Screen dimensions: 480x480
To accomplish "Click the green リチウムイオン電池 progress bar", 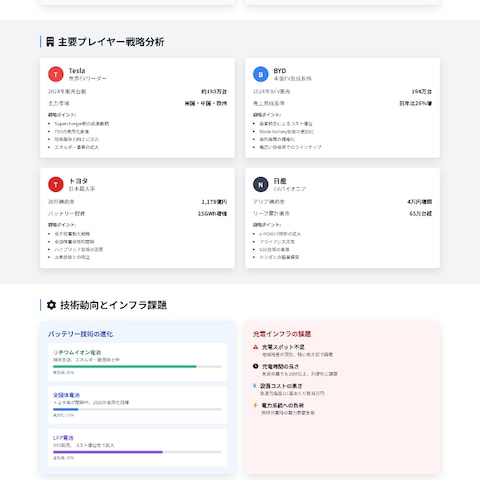I will (137, 366).
